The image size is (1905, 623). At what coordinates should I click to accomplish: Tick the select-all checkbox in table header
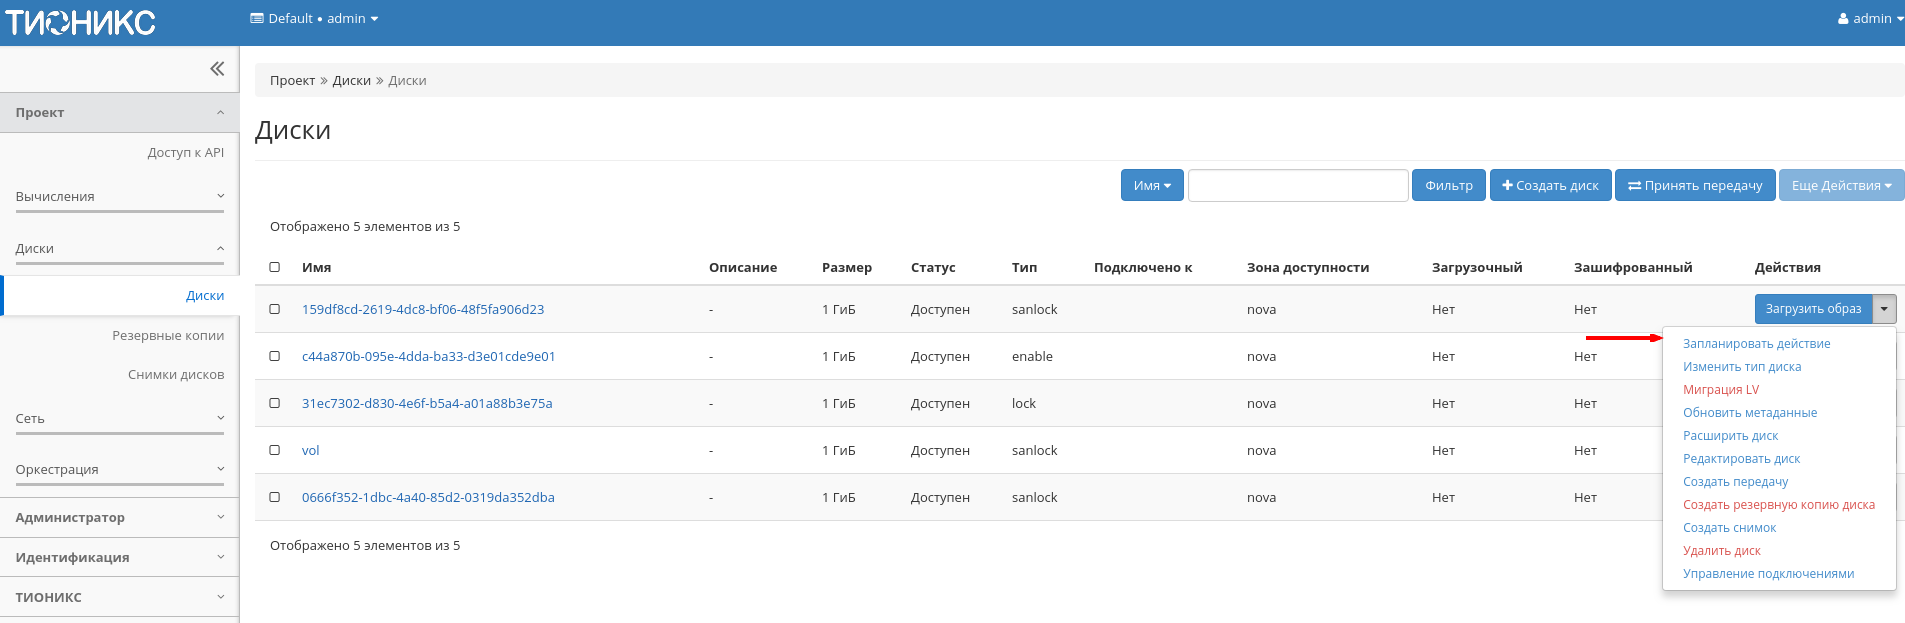coord(275,267)
